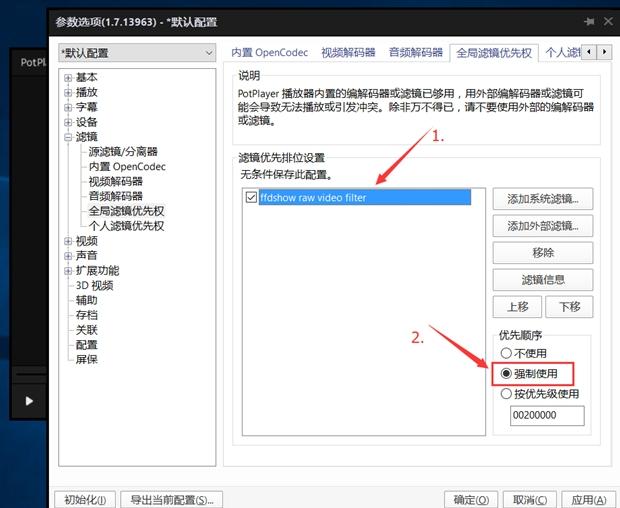Select 源滤镜/分离器 in the tree
The width and height of the screenshot is (620, 508).
pyautogui.click(x=123, y=152)
